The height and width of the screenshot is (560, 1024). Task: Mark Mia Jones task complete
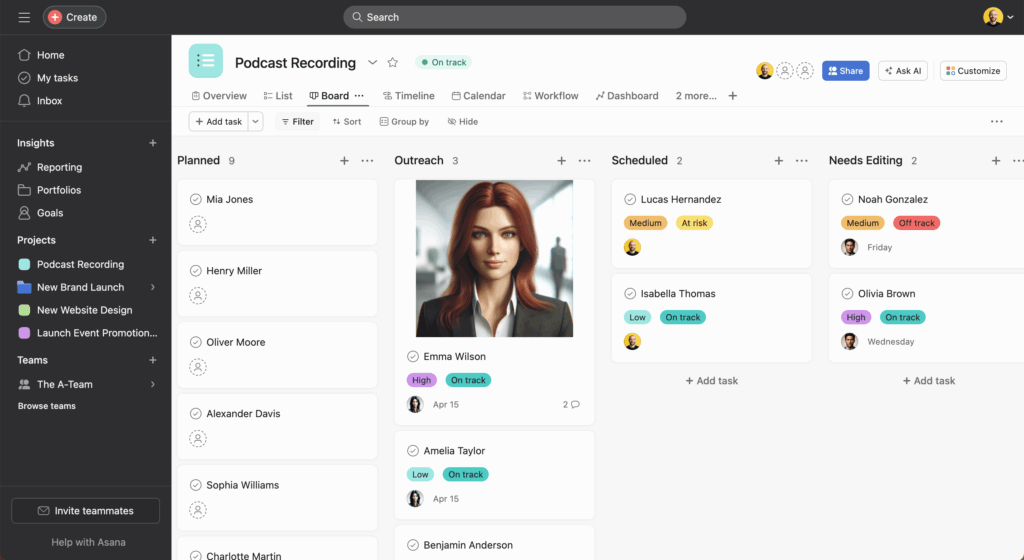pos(195,200)
